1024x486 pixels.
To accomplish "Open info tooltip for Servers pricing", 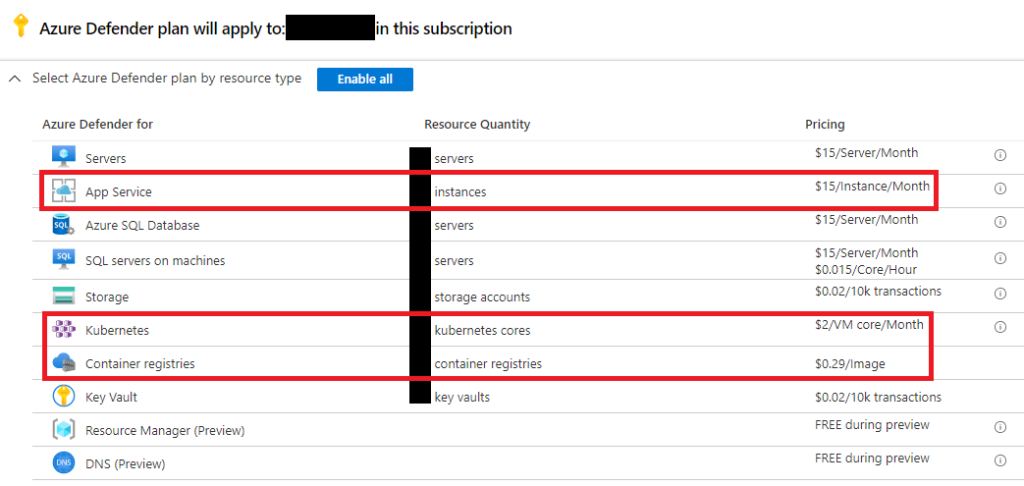I will click(999, 155).
